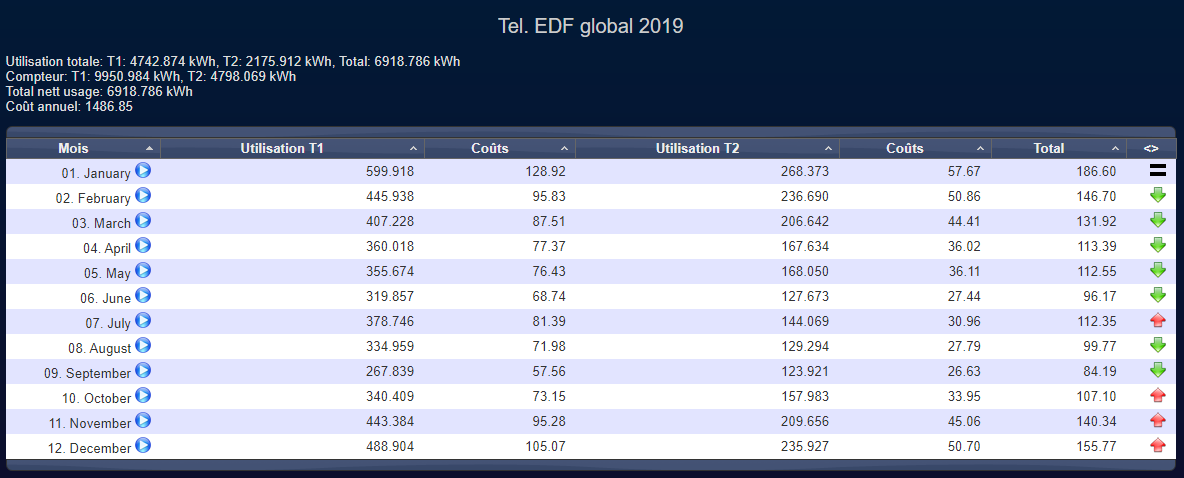Click the red up arrow for November
This screenshot has height=478, width=1184.
[1158, 420]
